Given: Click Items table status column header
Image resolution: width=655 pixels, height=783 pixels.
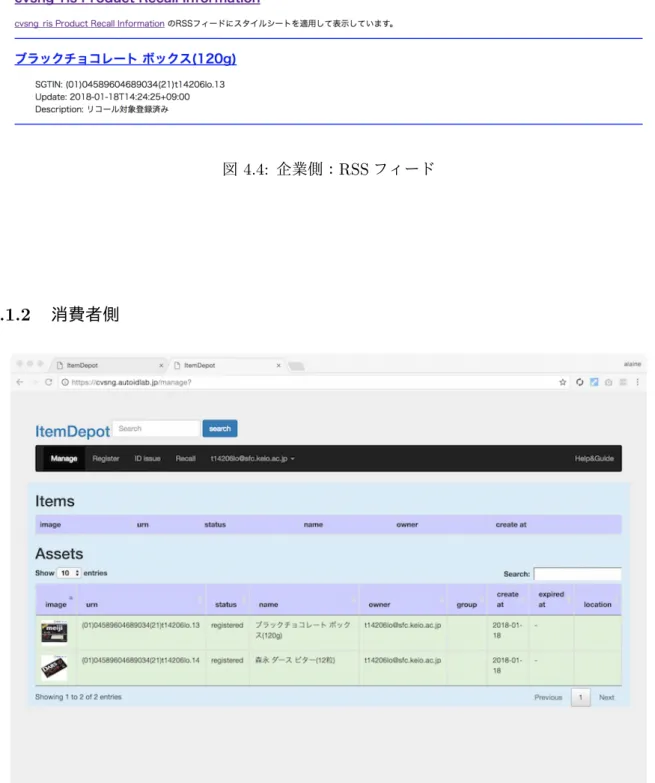Looking at the screenshot, I should (215, 524).
